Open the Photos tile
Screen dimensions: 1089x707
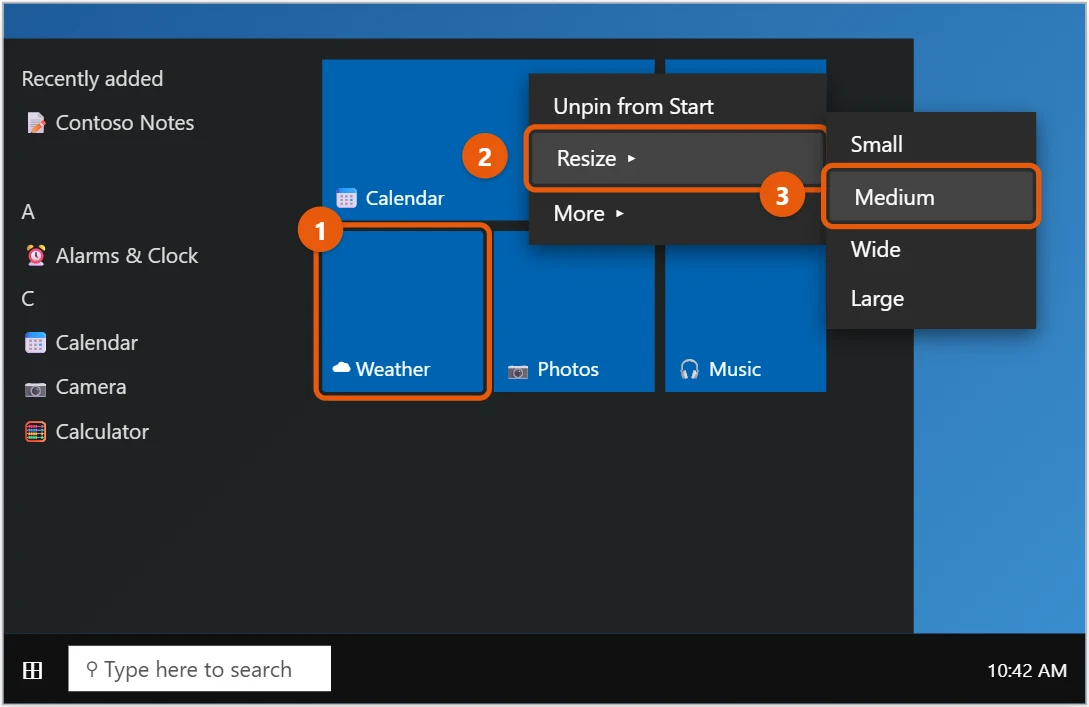point(574,311)
